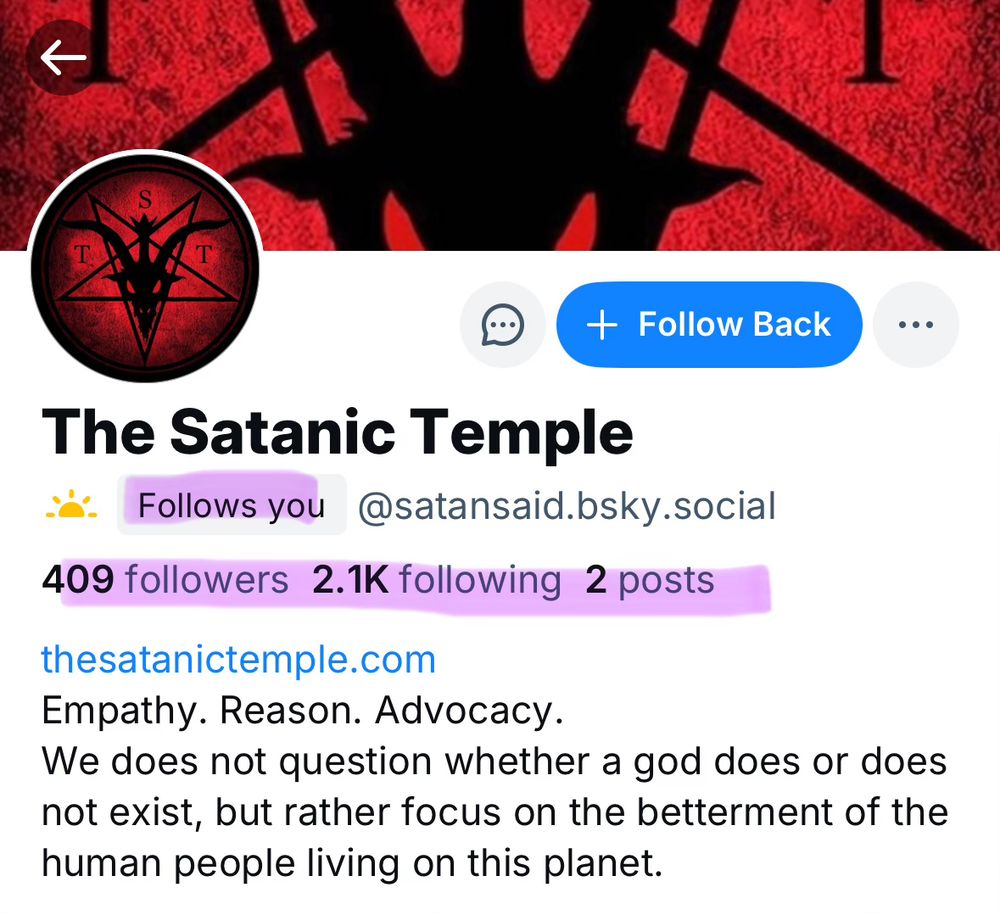Click the back arrow to return
Image resolution: width=1000 pixels, height=914 pixels.
60,57
